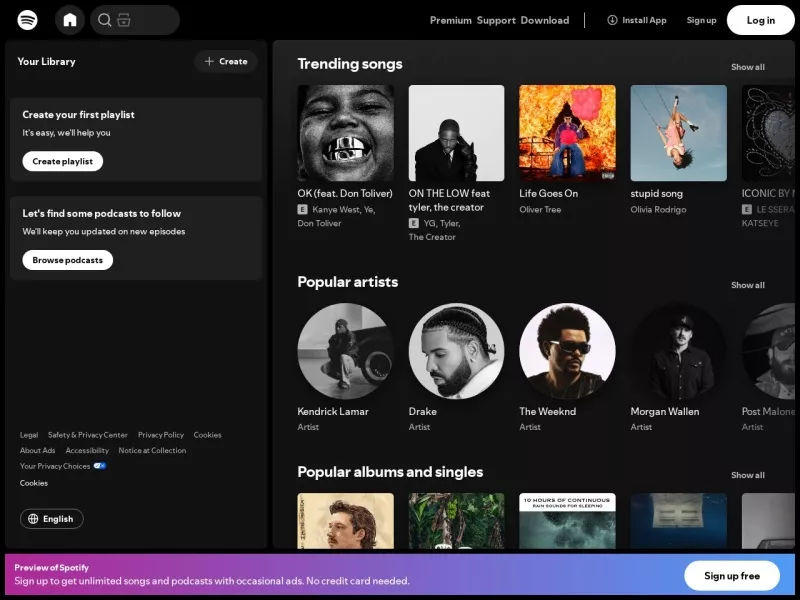Click the Sign up free button
The height and width of the screenshot is (600, 800).
point(732,576)
